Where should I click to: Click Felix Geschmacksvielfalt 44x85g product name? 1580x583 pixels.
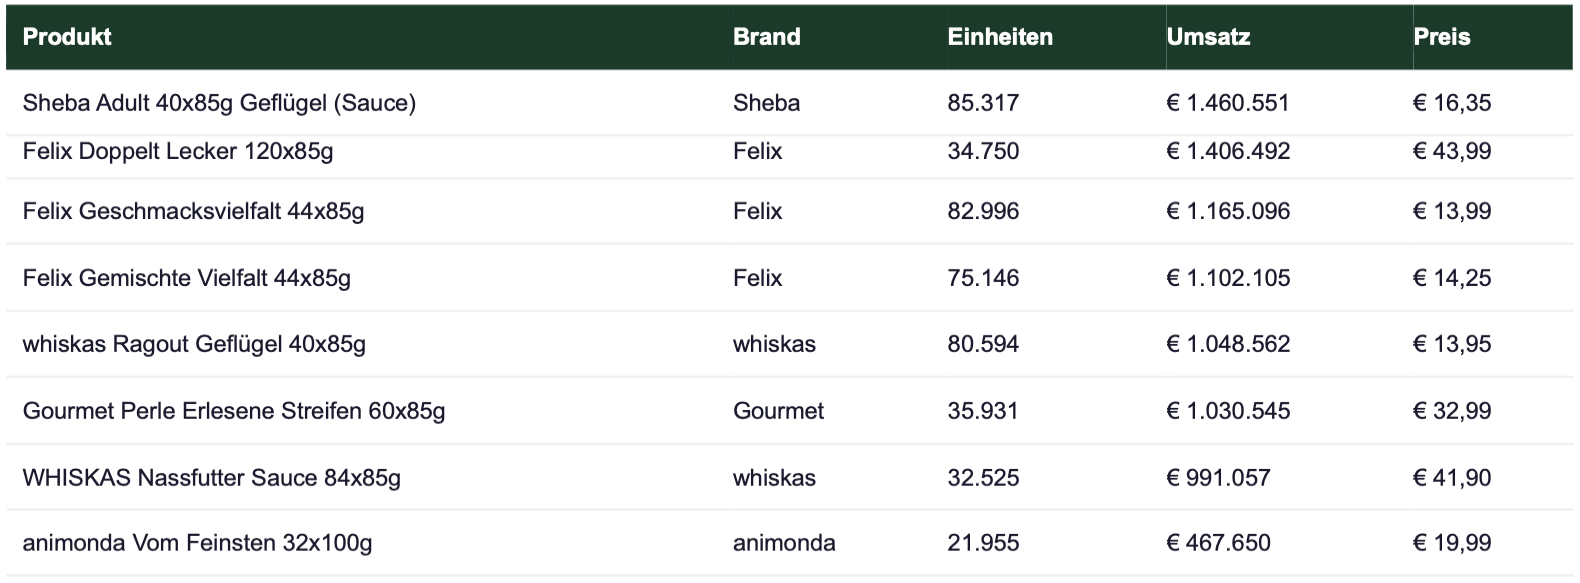click(193, 212)
